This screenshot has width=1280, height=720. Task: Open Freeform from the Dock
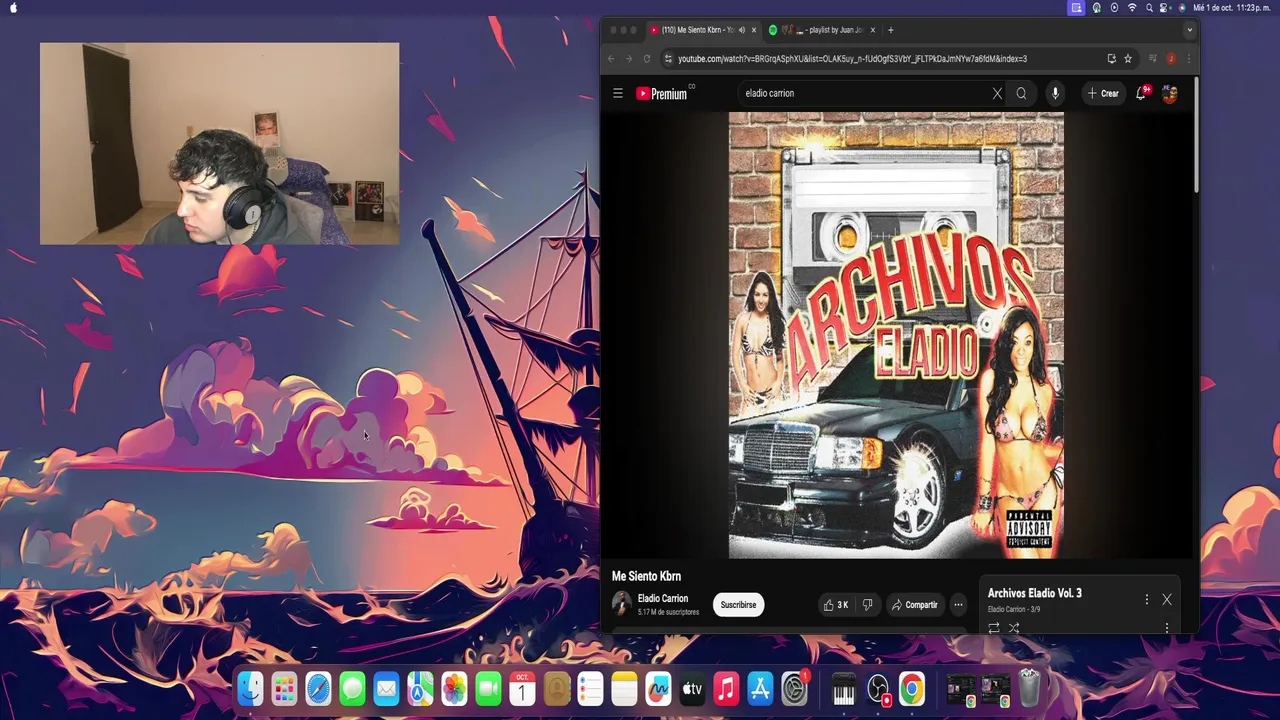coord(658,689)
